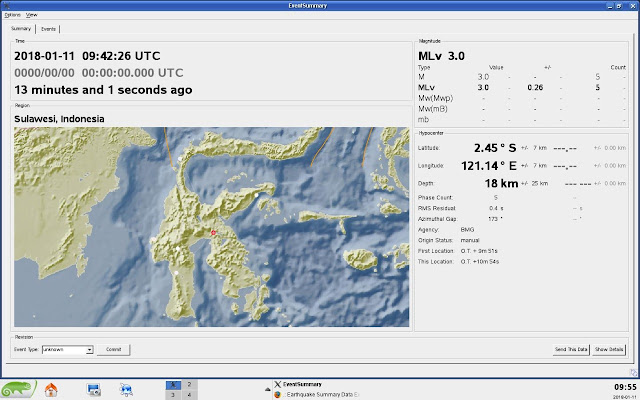Open the openSUSE chameleon start menu
Viewport: 640px width, 400px height.
click(18, 389)
